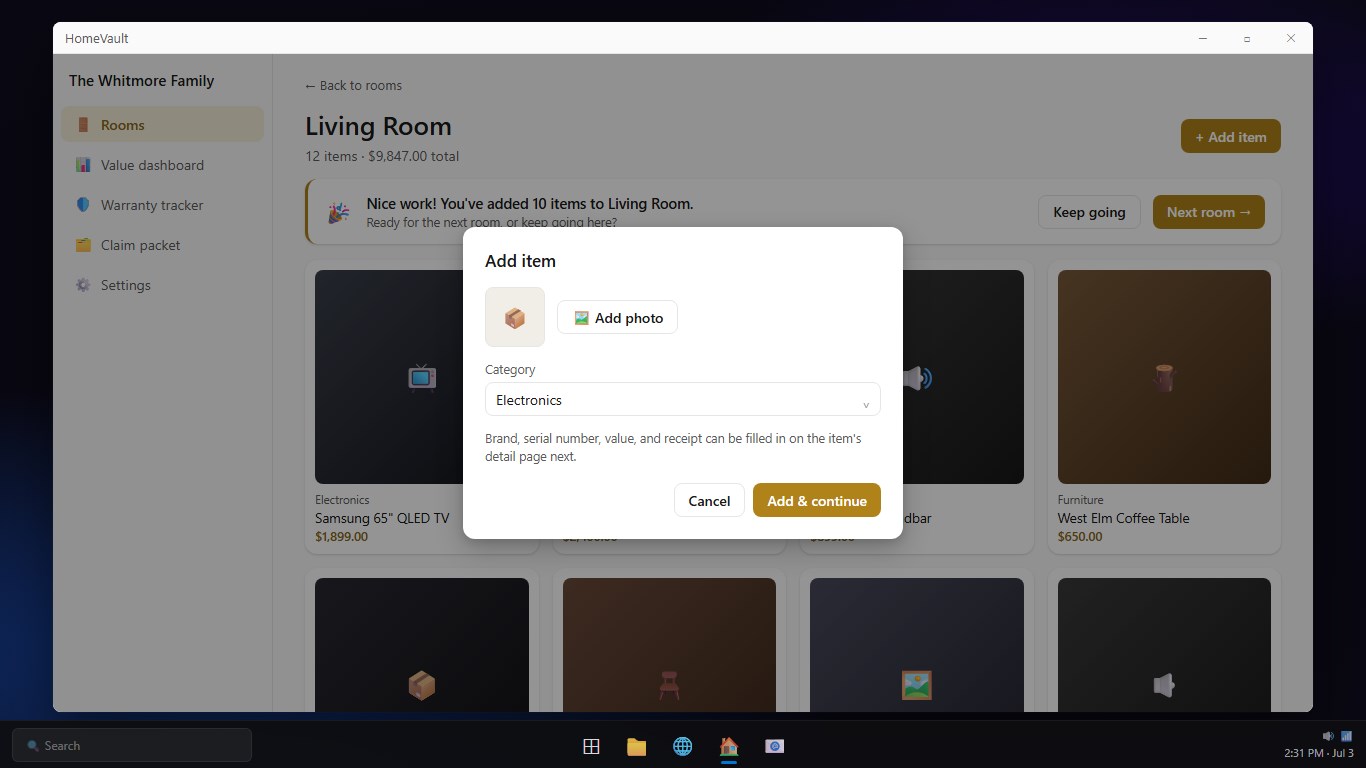Click the 12 items $9,847.00 total summary
1366x768 pixels.
382,156
